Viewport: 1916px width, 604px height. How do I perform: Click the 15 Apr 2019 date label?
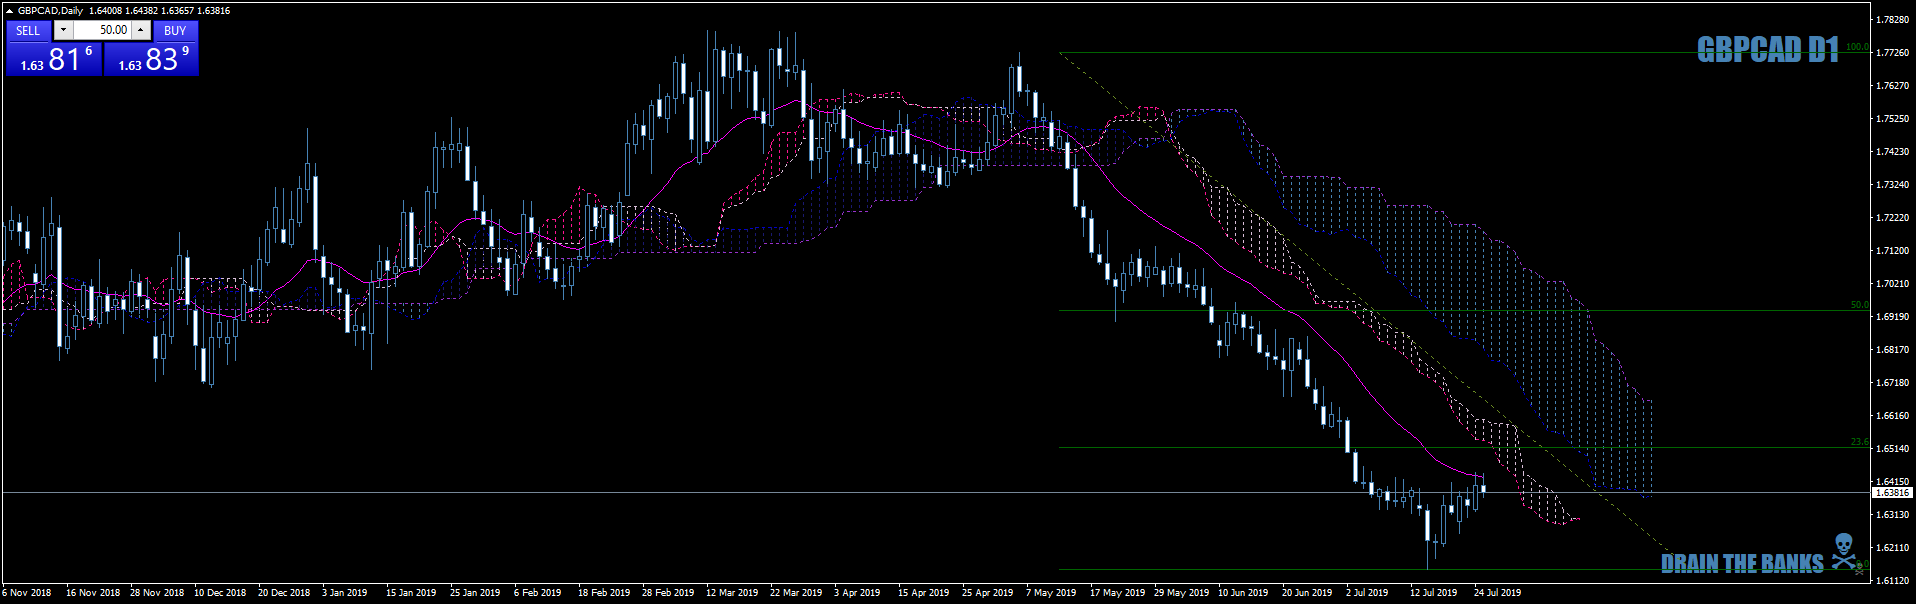pyautogui.click(x=924, y=593)
